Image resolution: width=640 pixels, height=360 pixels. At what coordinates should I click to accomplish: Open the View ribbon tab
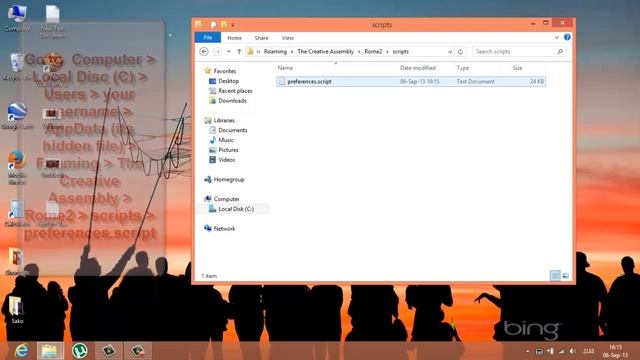pyautogui.click(x=288, y=38)
